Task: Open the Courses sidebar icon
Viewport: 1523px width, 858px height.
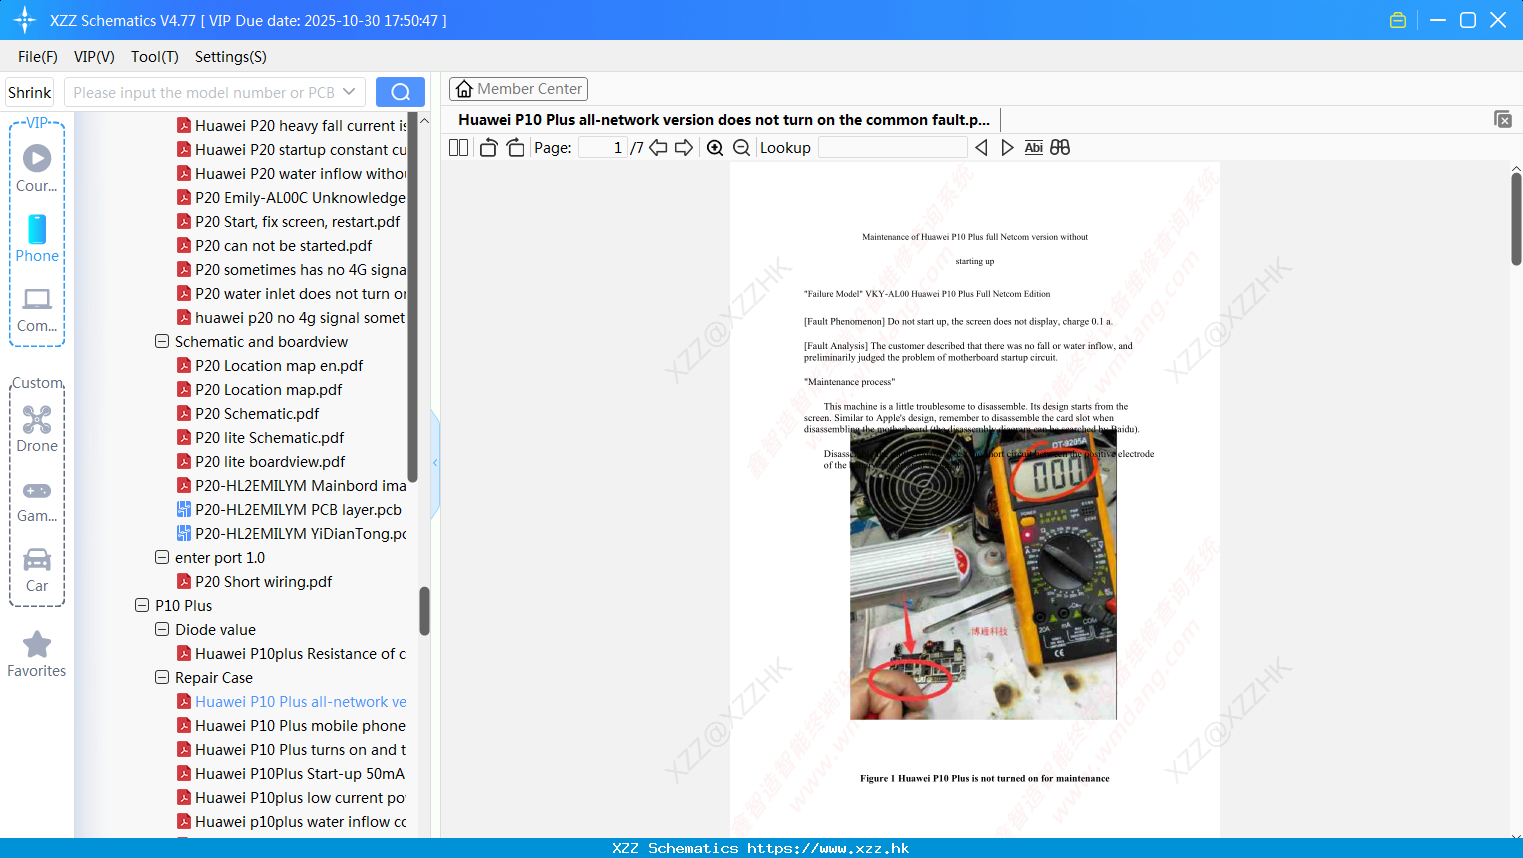Action: tap(37, 168)
